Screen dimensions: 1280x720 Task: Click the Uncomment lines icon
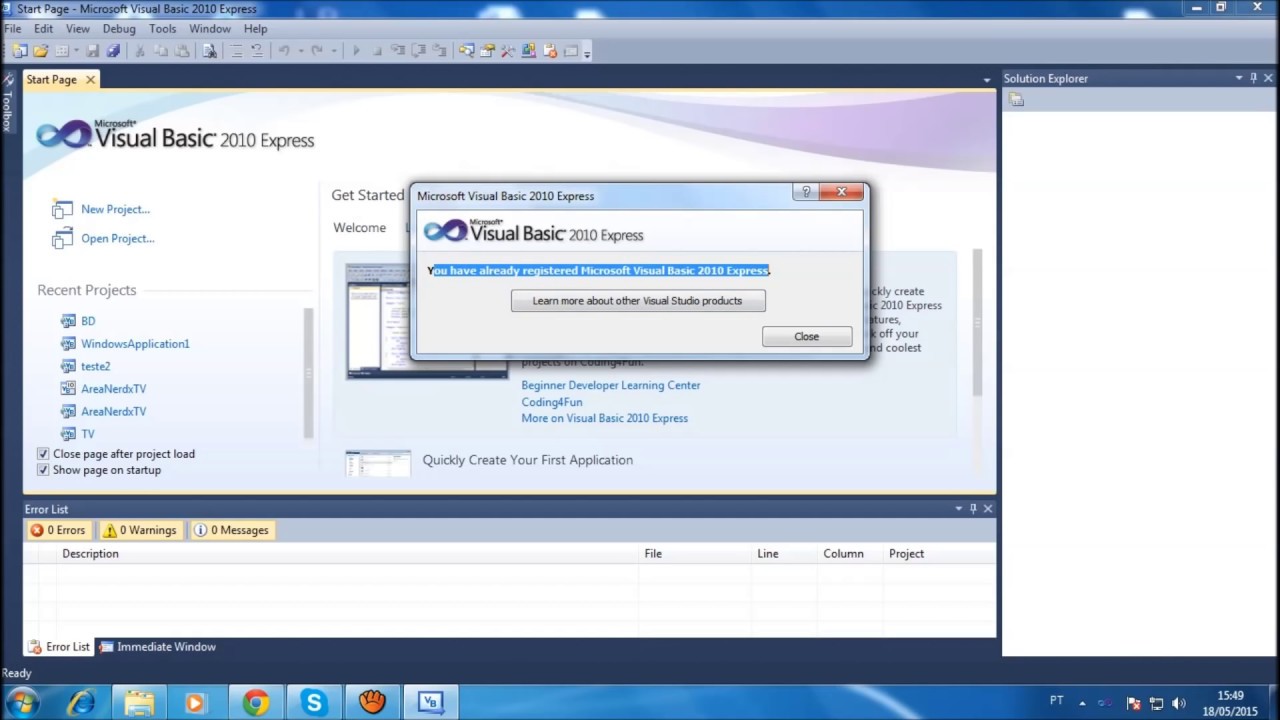point(257,51)
